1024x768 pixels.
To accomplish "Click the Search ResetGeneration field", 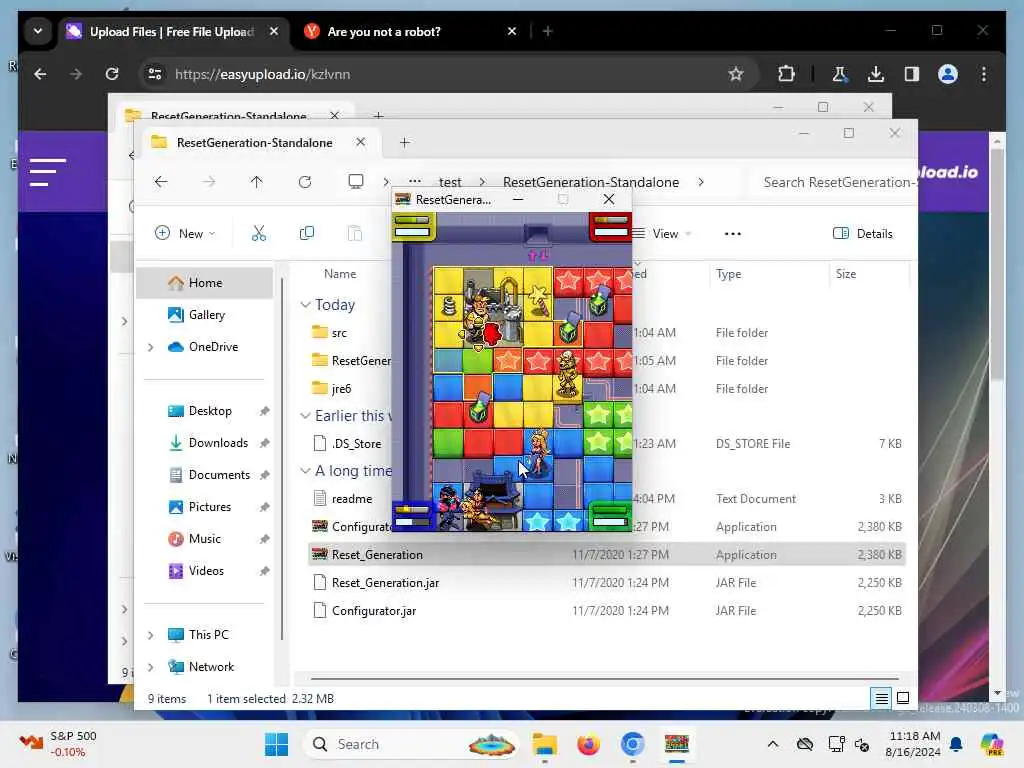I will [x=833, y=182].
